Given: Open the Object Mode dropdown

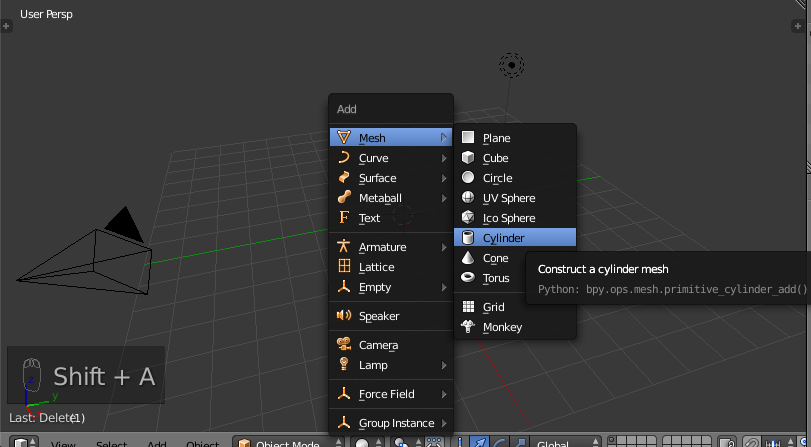Looking at the screenshot, I should [x=288, y=443].
